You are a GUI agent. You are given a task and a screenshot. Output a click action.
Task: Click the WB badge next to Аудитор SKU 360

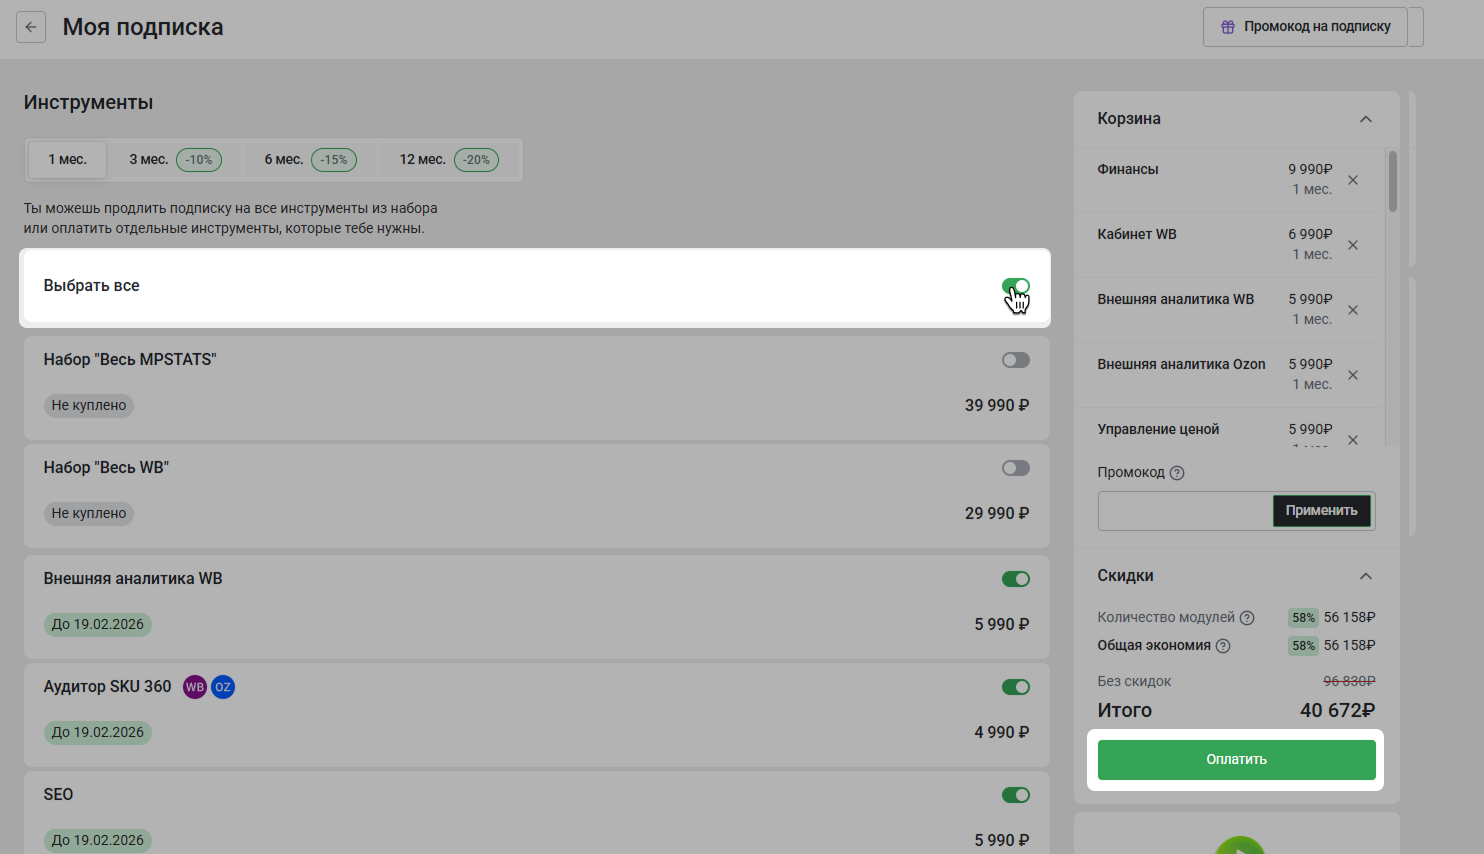[195, 687]
